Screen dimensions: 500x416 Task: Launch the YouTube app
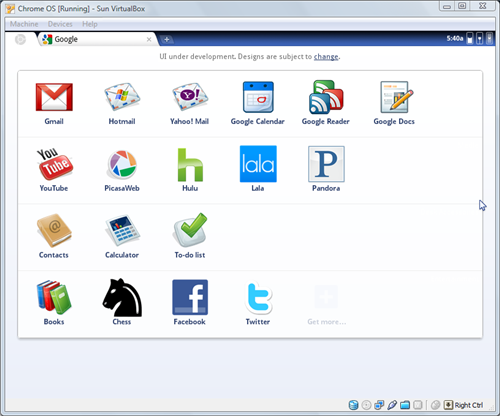pyautogui.click(x=54, y=164)
